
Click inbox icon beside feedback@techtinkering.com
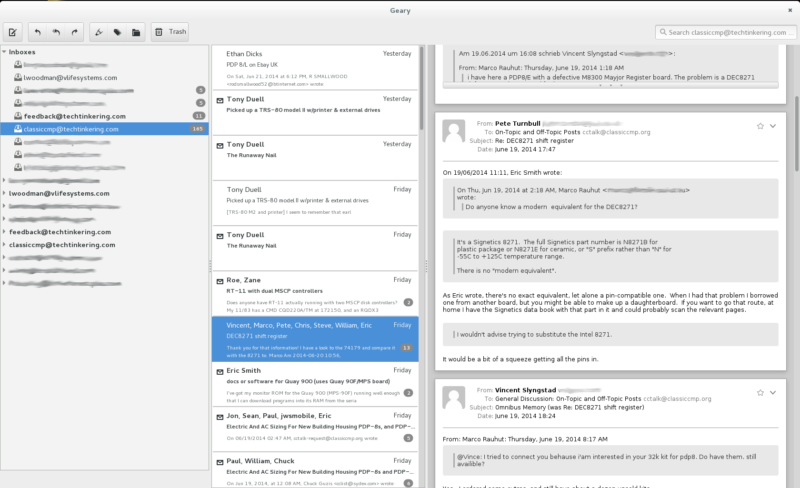click(x=18, y=116)
